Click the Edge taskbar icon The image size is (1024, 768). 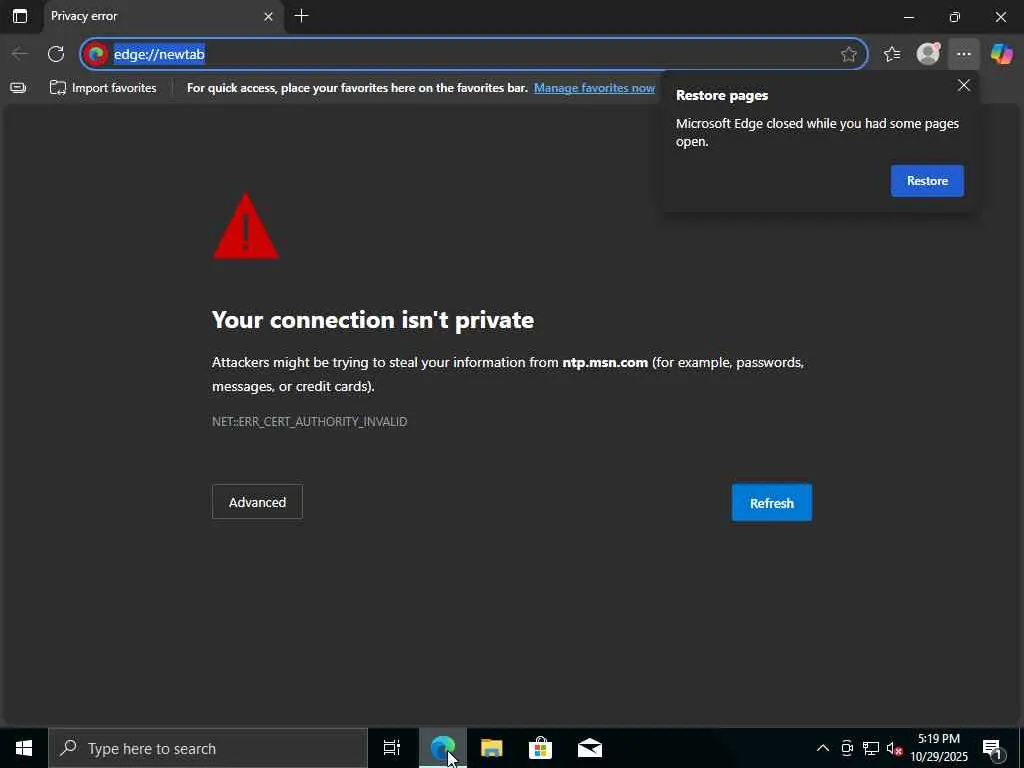442,748
